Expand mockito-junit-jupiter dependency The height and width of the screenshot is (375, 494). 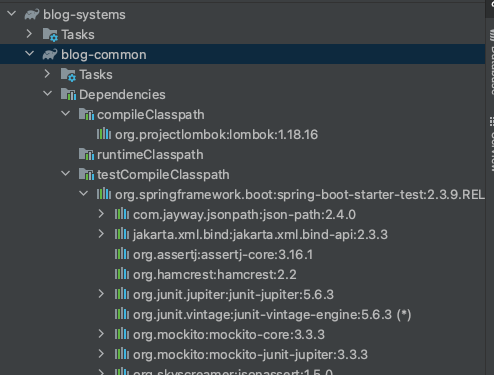pos(101,354)
